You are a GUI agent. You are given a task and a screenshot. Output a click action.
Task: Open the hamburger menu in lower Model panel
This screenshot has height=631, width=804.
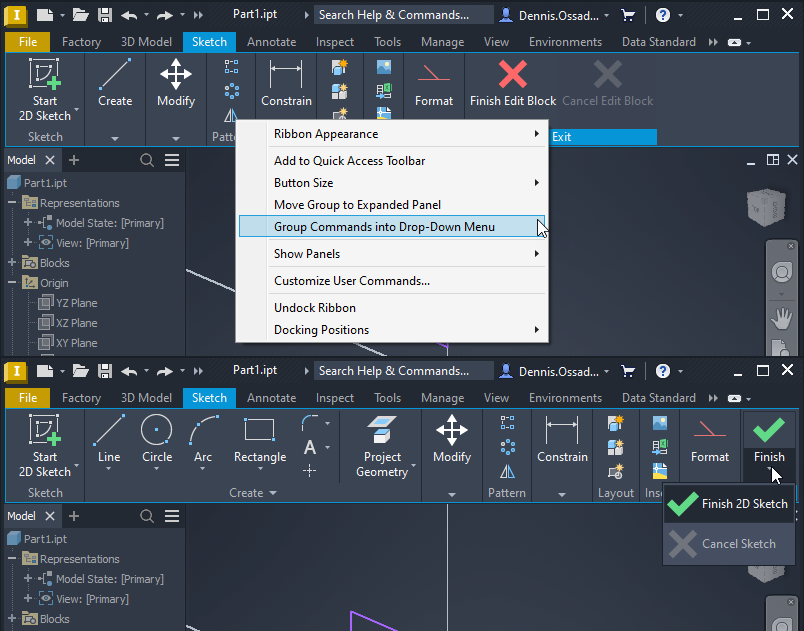pyautogui.click(x=172, y=516)
